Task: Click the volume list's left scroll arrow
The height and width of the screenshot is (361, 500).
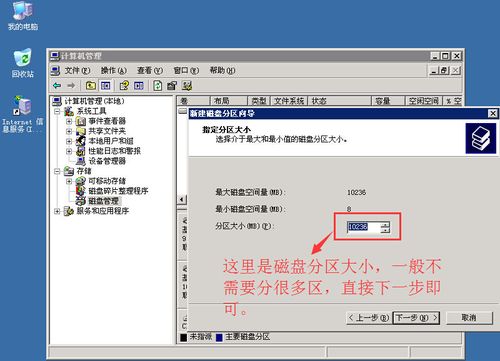Action: [x=182, y=199]
